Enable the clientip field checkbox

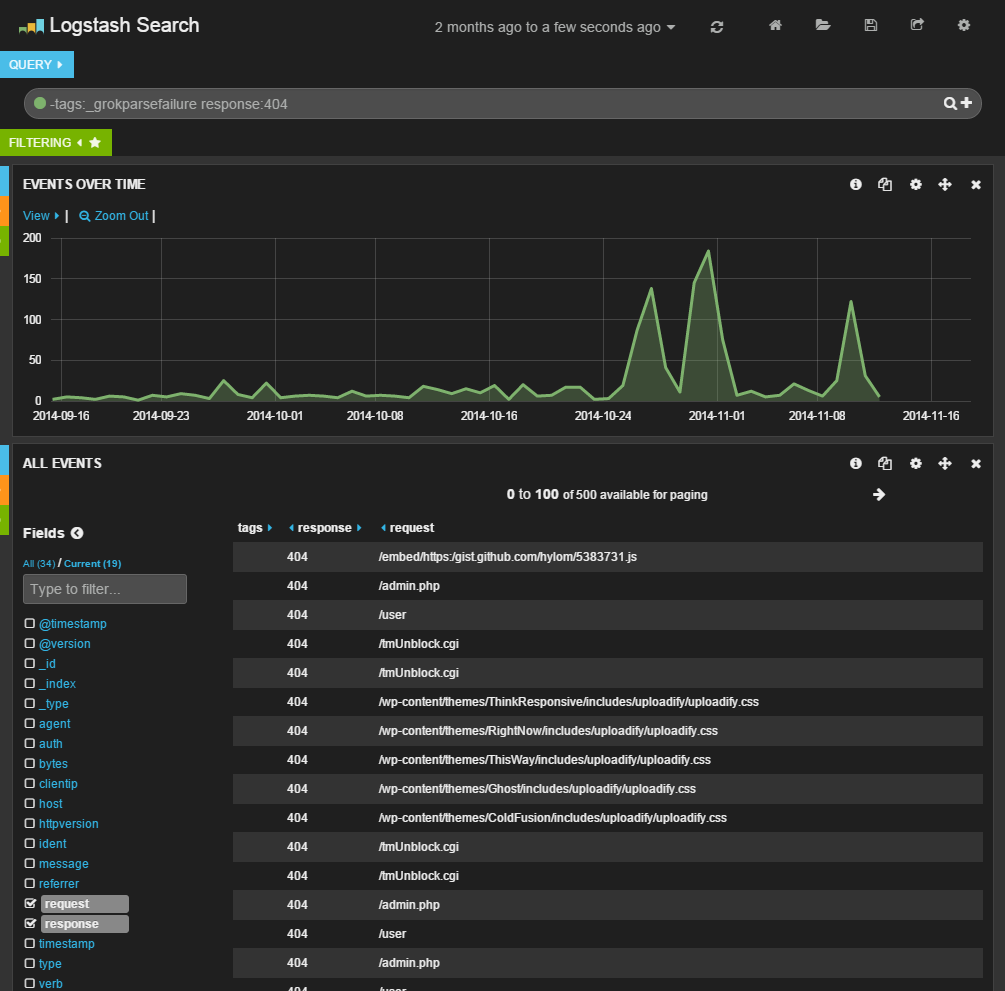tap(30, 784)
